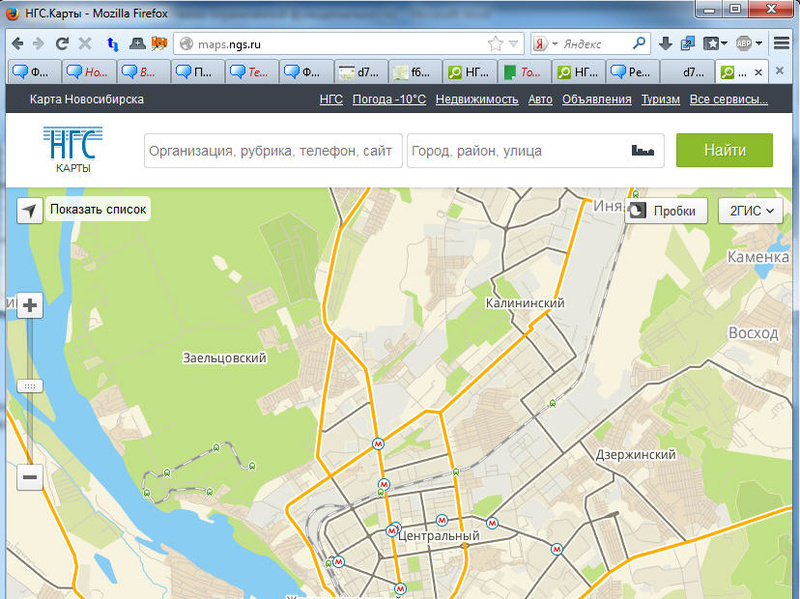The height and width of the screenshot is (599, 800).
Task: Expand the 2ГИС map type dropdown
Action: [x=751, y=211]
